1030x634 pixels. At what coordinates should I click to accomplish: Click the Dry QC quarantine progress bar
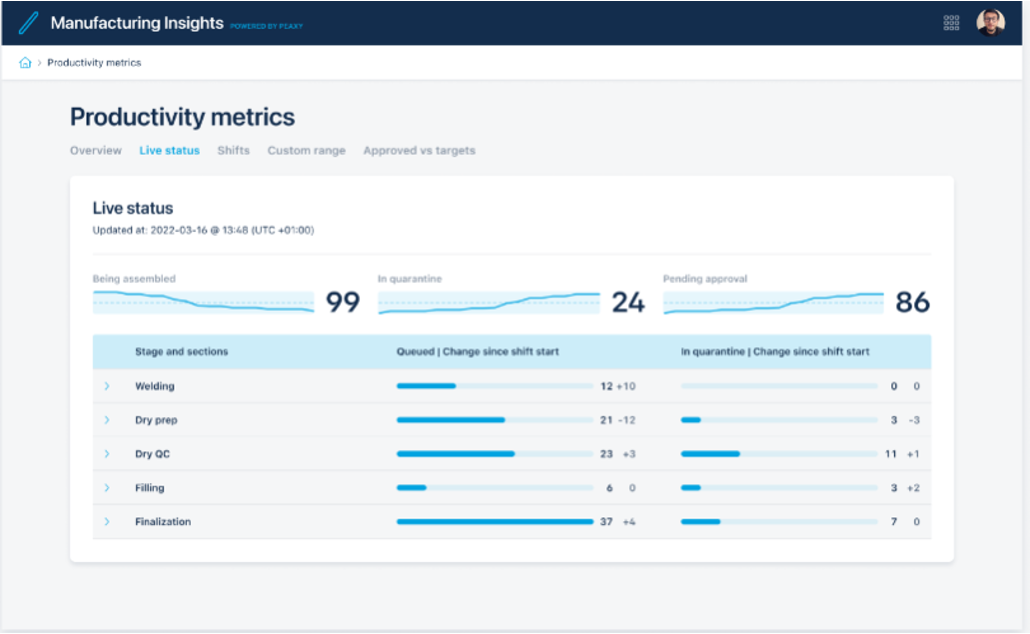[x=779, y=454]
